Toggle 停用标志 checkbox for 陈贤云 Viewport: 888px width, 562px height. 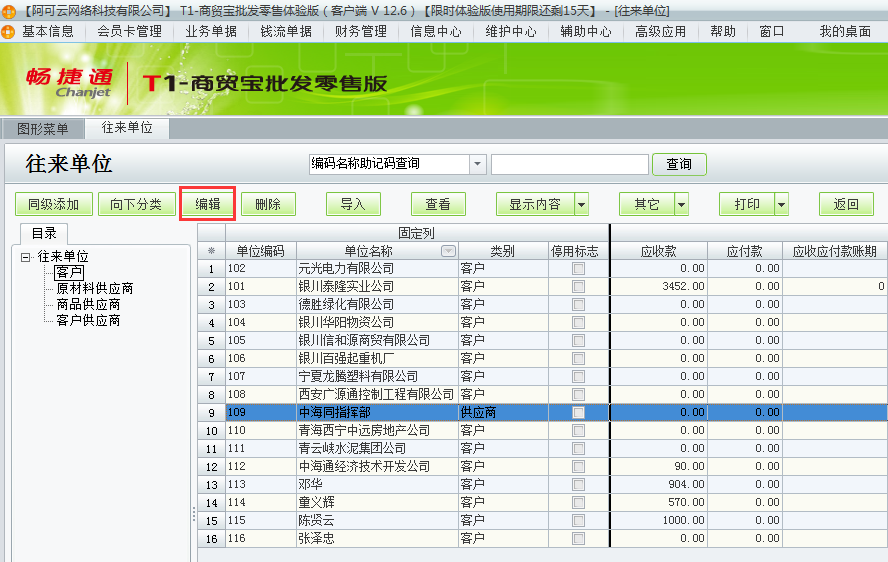578,521
